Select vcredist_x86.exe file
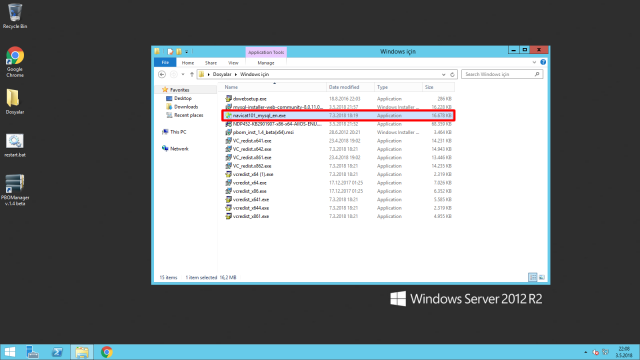This screenshot has height=360, width=640. click(x=338, y=191)
